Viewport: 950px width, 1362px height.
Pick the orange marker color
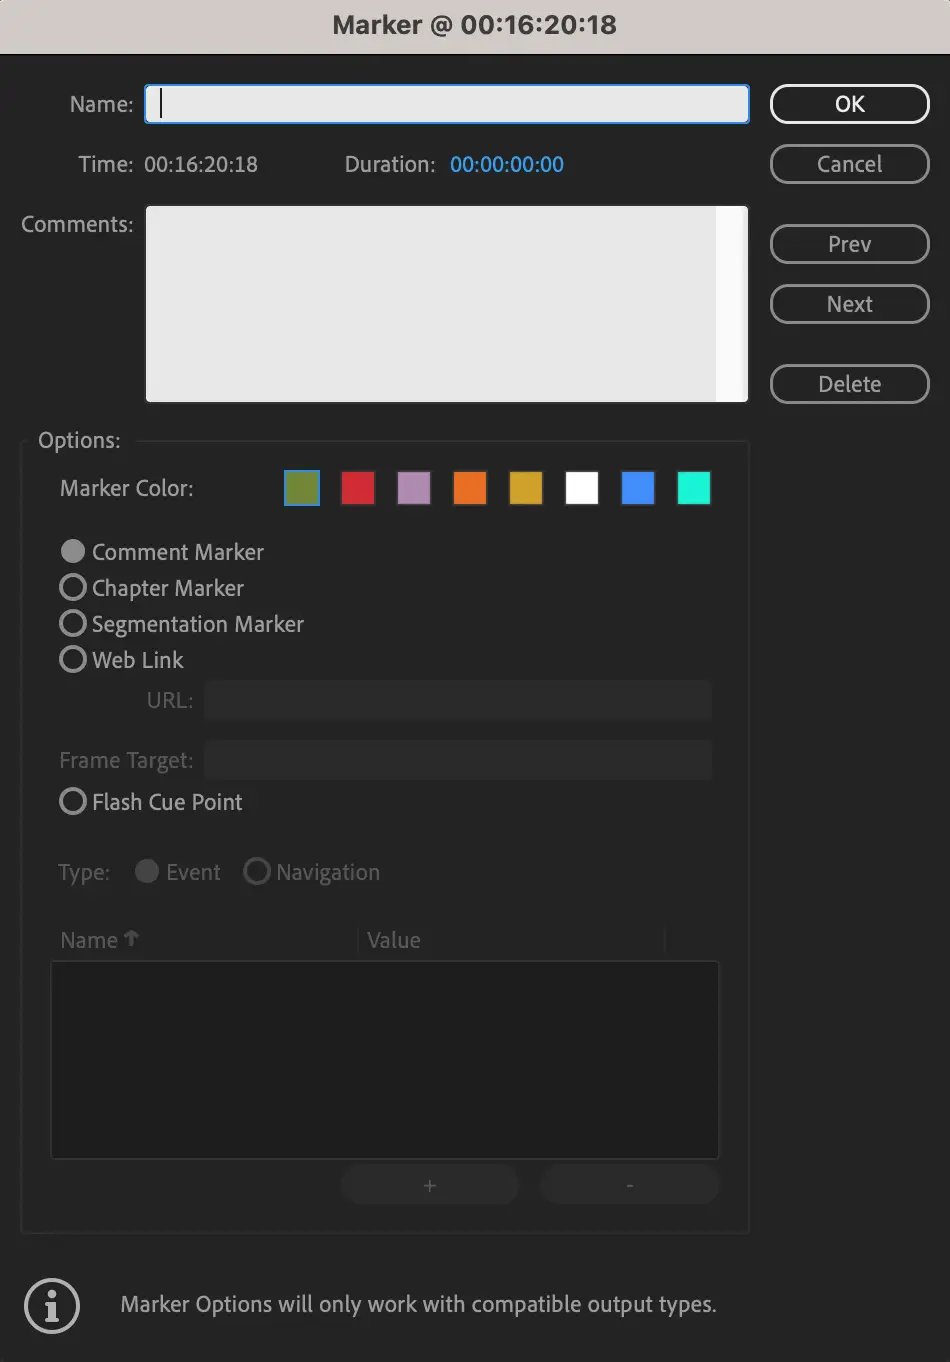coord(470,488)
